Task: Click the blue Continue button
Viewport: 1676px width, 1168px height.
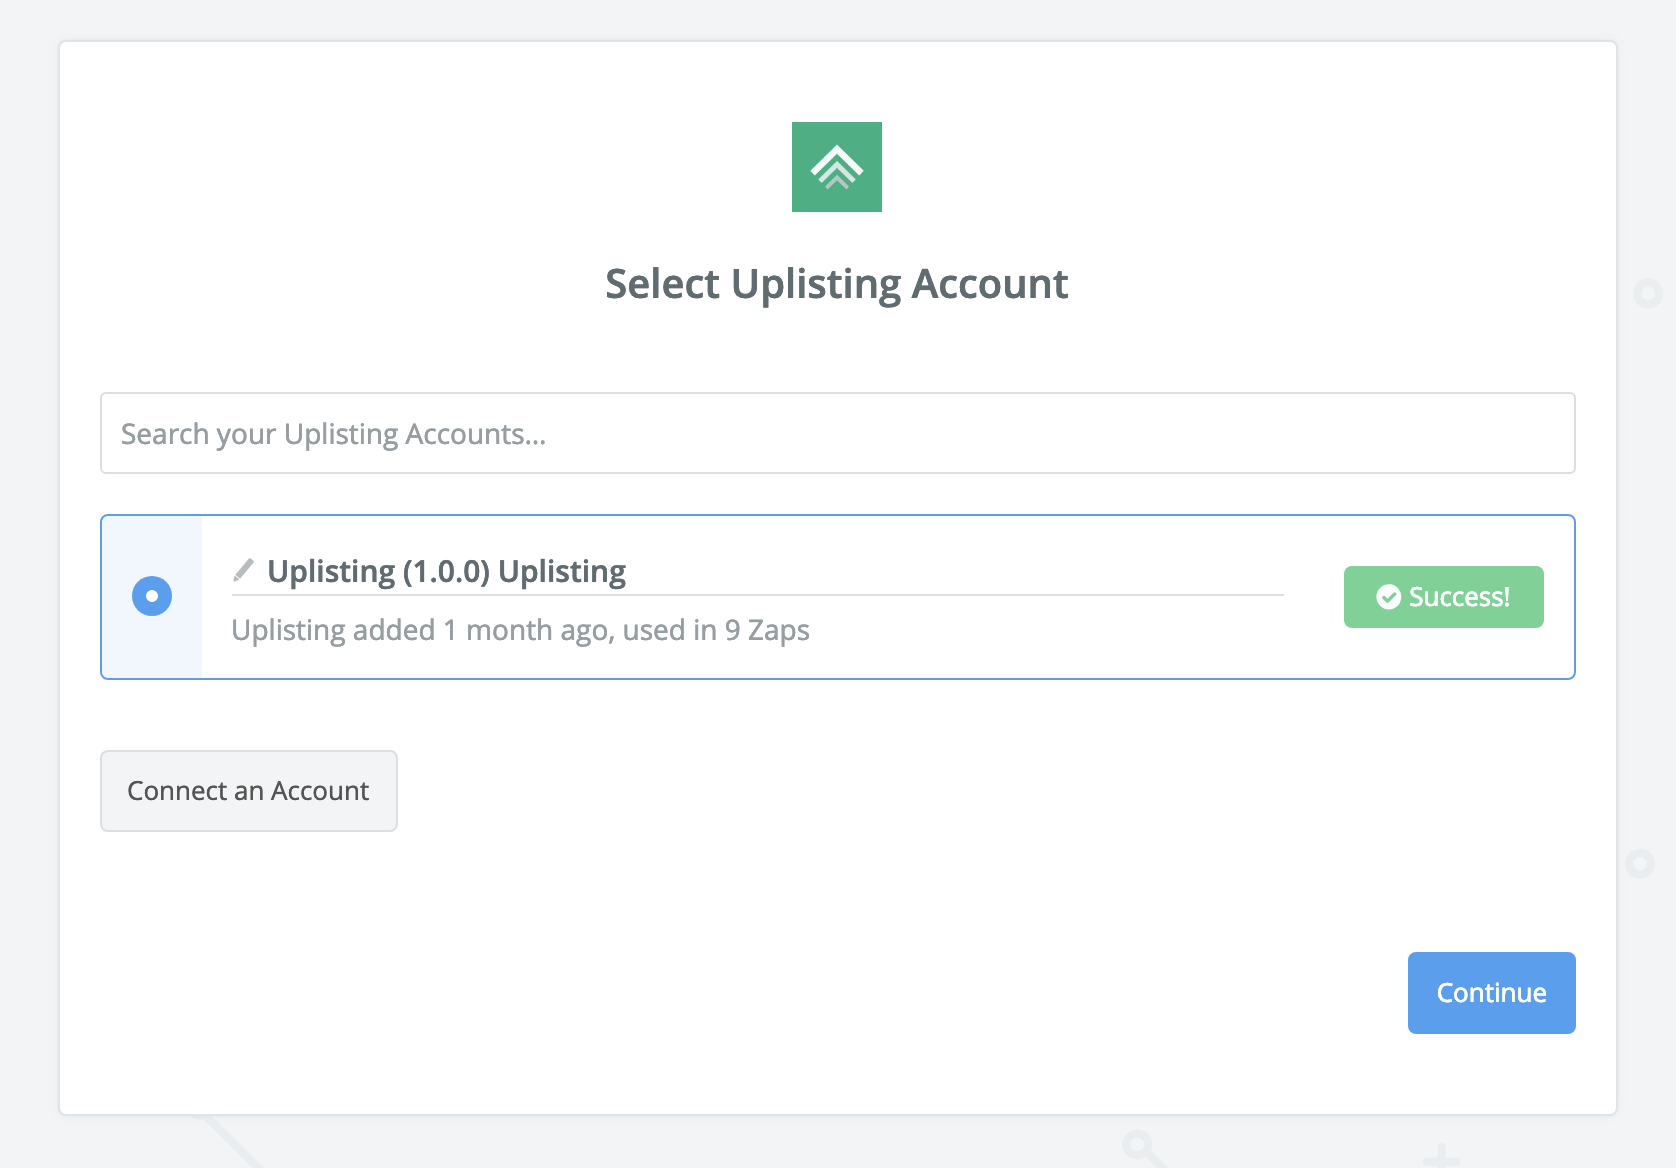Action: 1491,993
